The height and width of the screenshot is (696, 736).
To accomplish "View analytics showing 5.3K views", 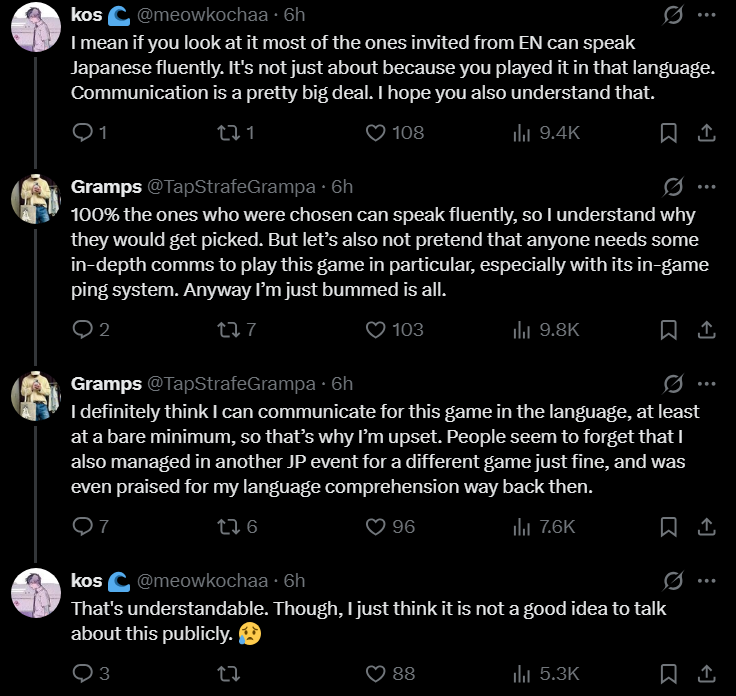I will coord(546,673).
